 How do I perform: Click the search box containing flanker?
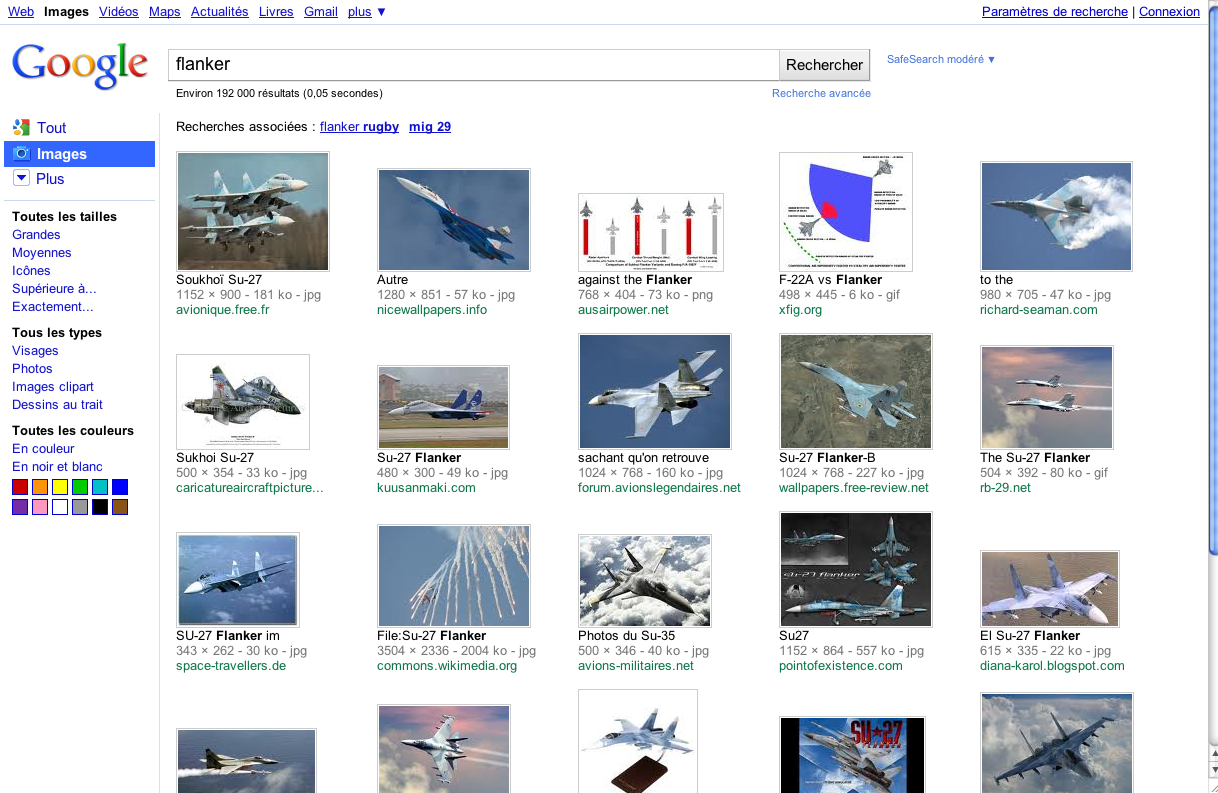[x=472, y=64]
